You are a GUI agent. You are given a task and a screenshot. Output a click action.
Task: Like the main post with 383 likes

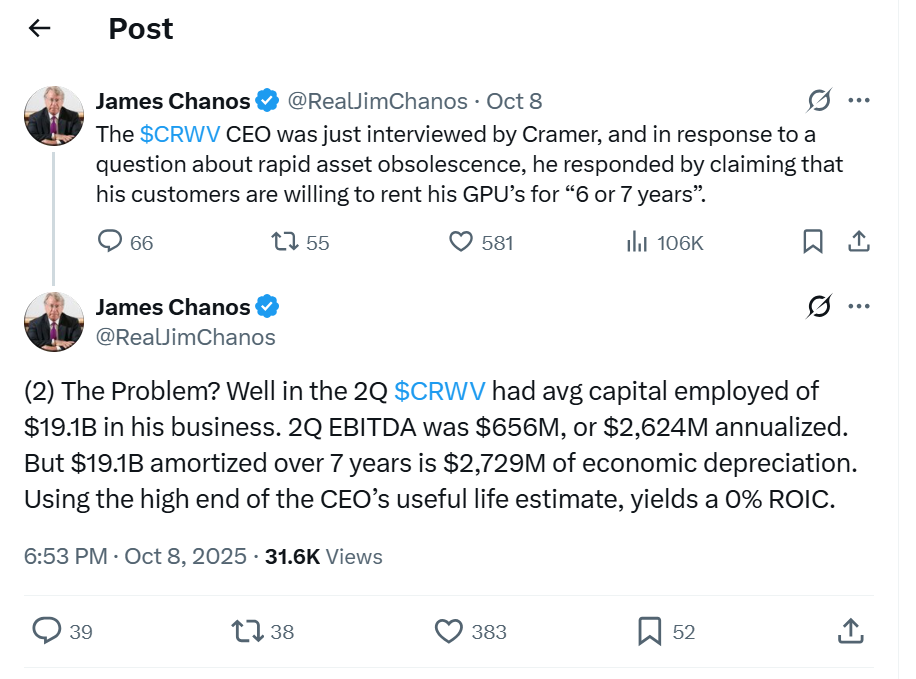click(450, 631)
